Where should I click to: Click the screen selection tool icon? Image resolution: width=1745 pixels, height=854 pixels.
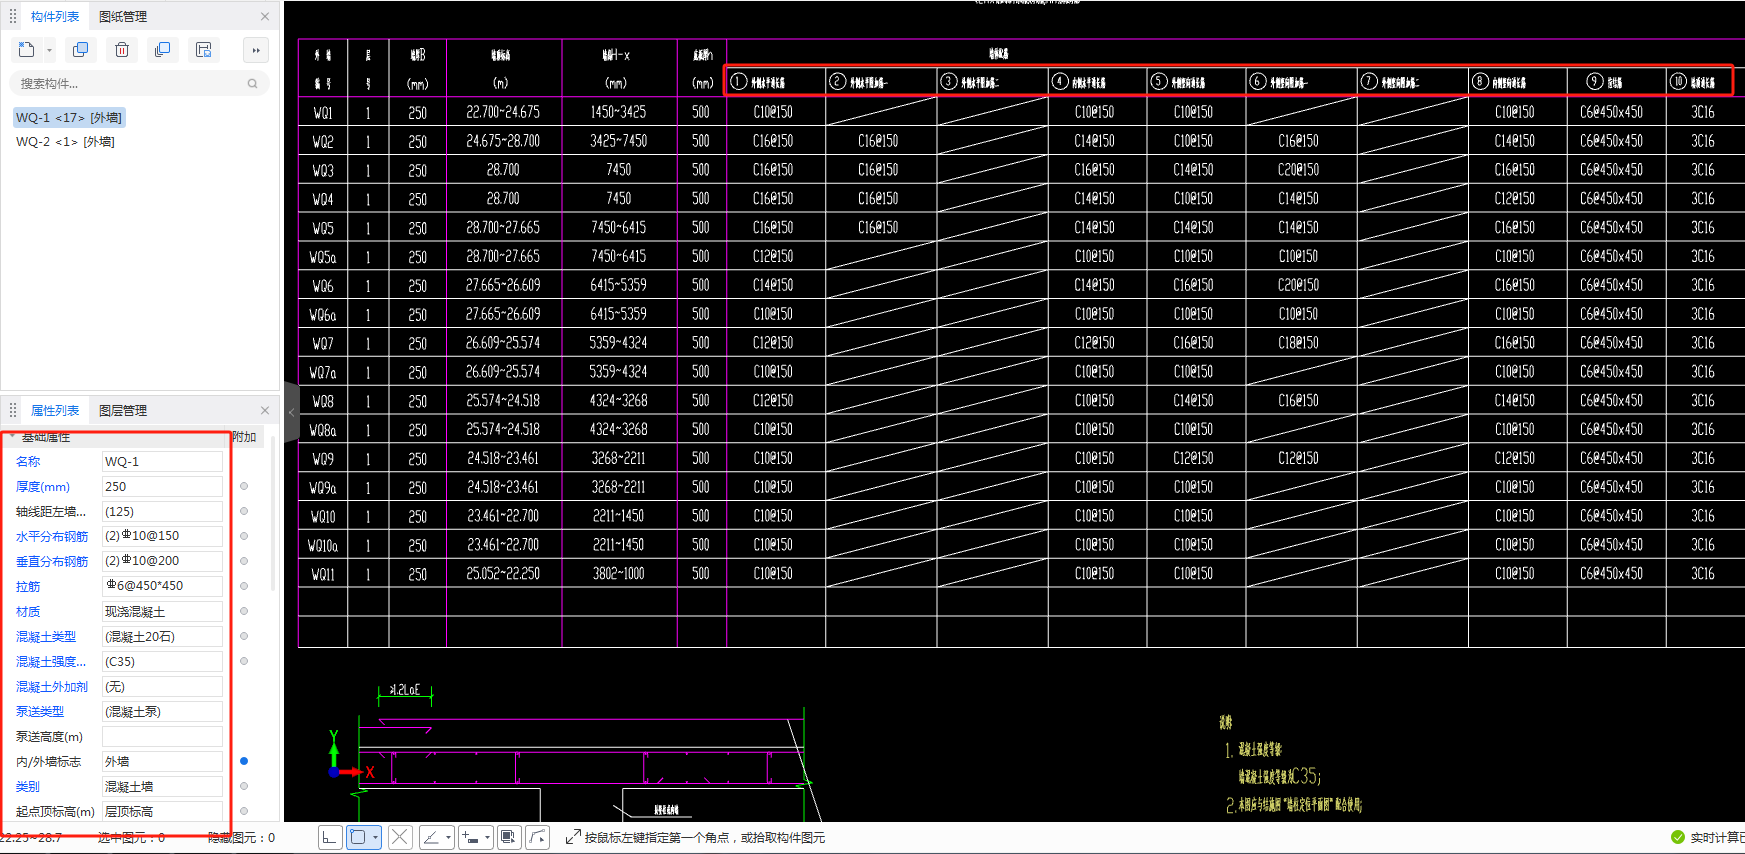coord(509,837)
